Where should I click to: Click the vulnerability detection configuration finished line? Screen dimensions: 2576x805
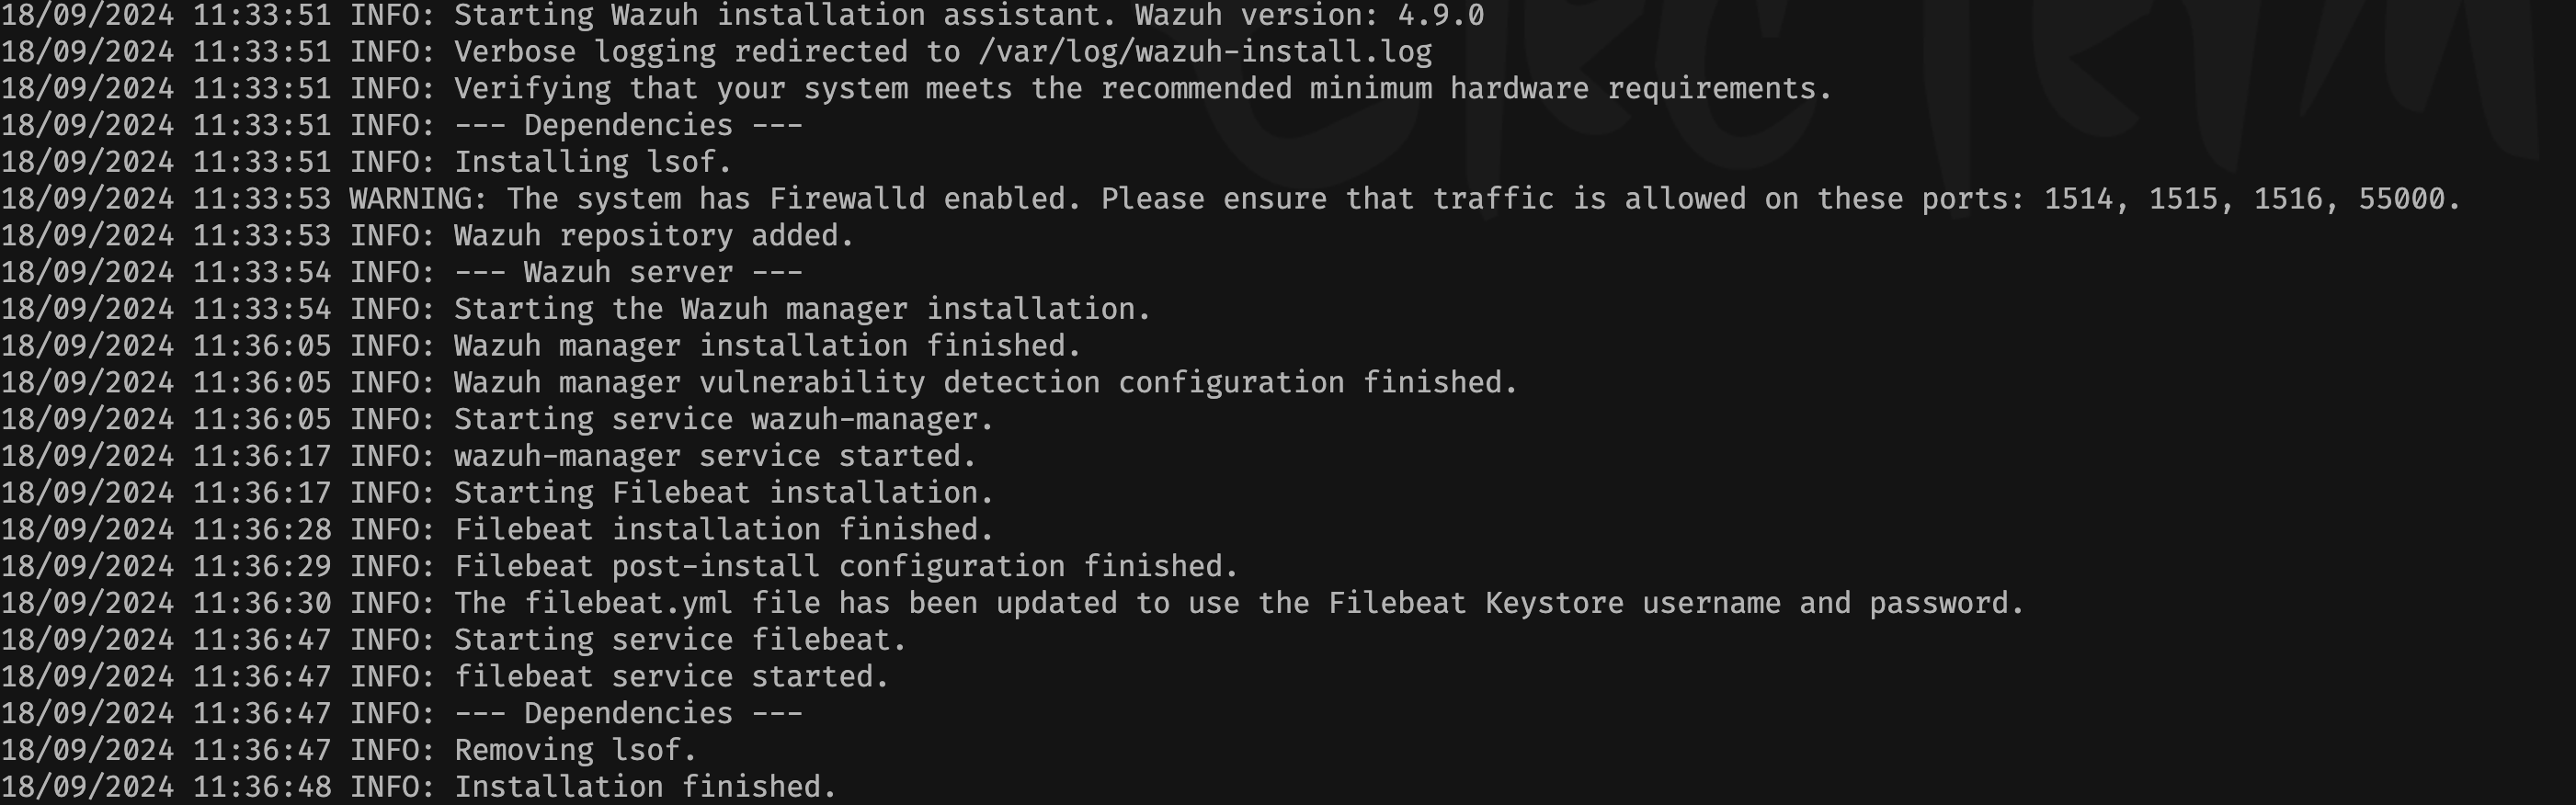[x=985, y=383]
